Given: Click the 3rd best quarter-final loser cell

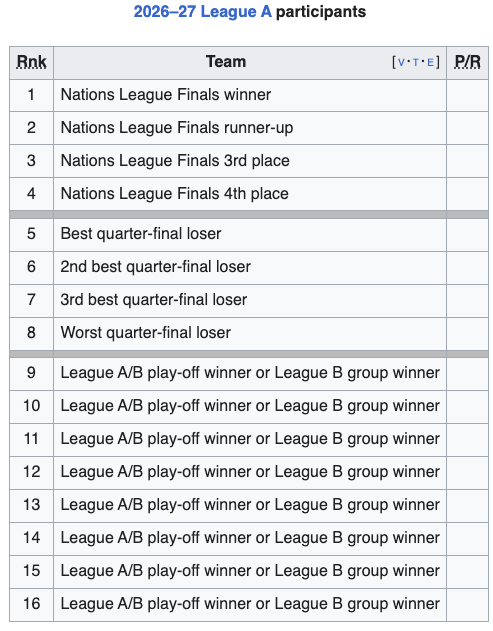Looking at the screenshot, I should pyautogui.click(x=250, y=300).
